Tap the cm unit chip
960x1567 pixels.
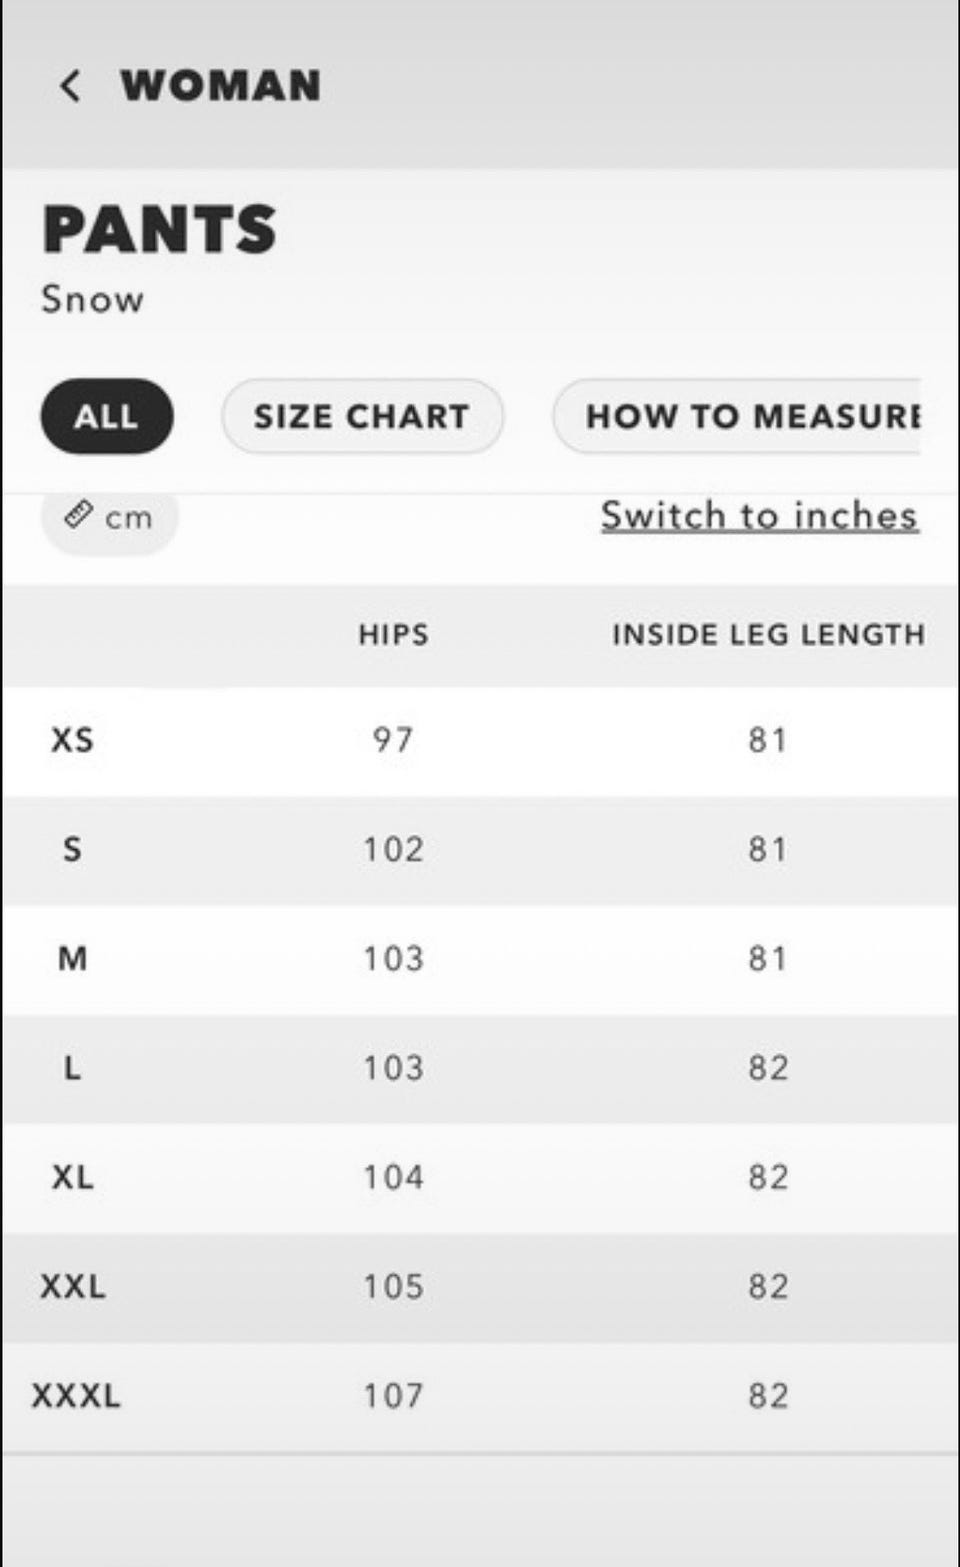click(x=110, y=517)
